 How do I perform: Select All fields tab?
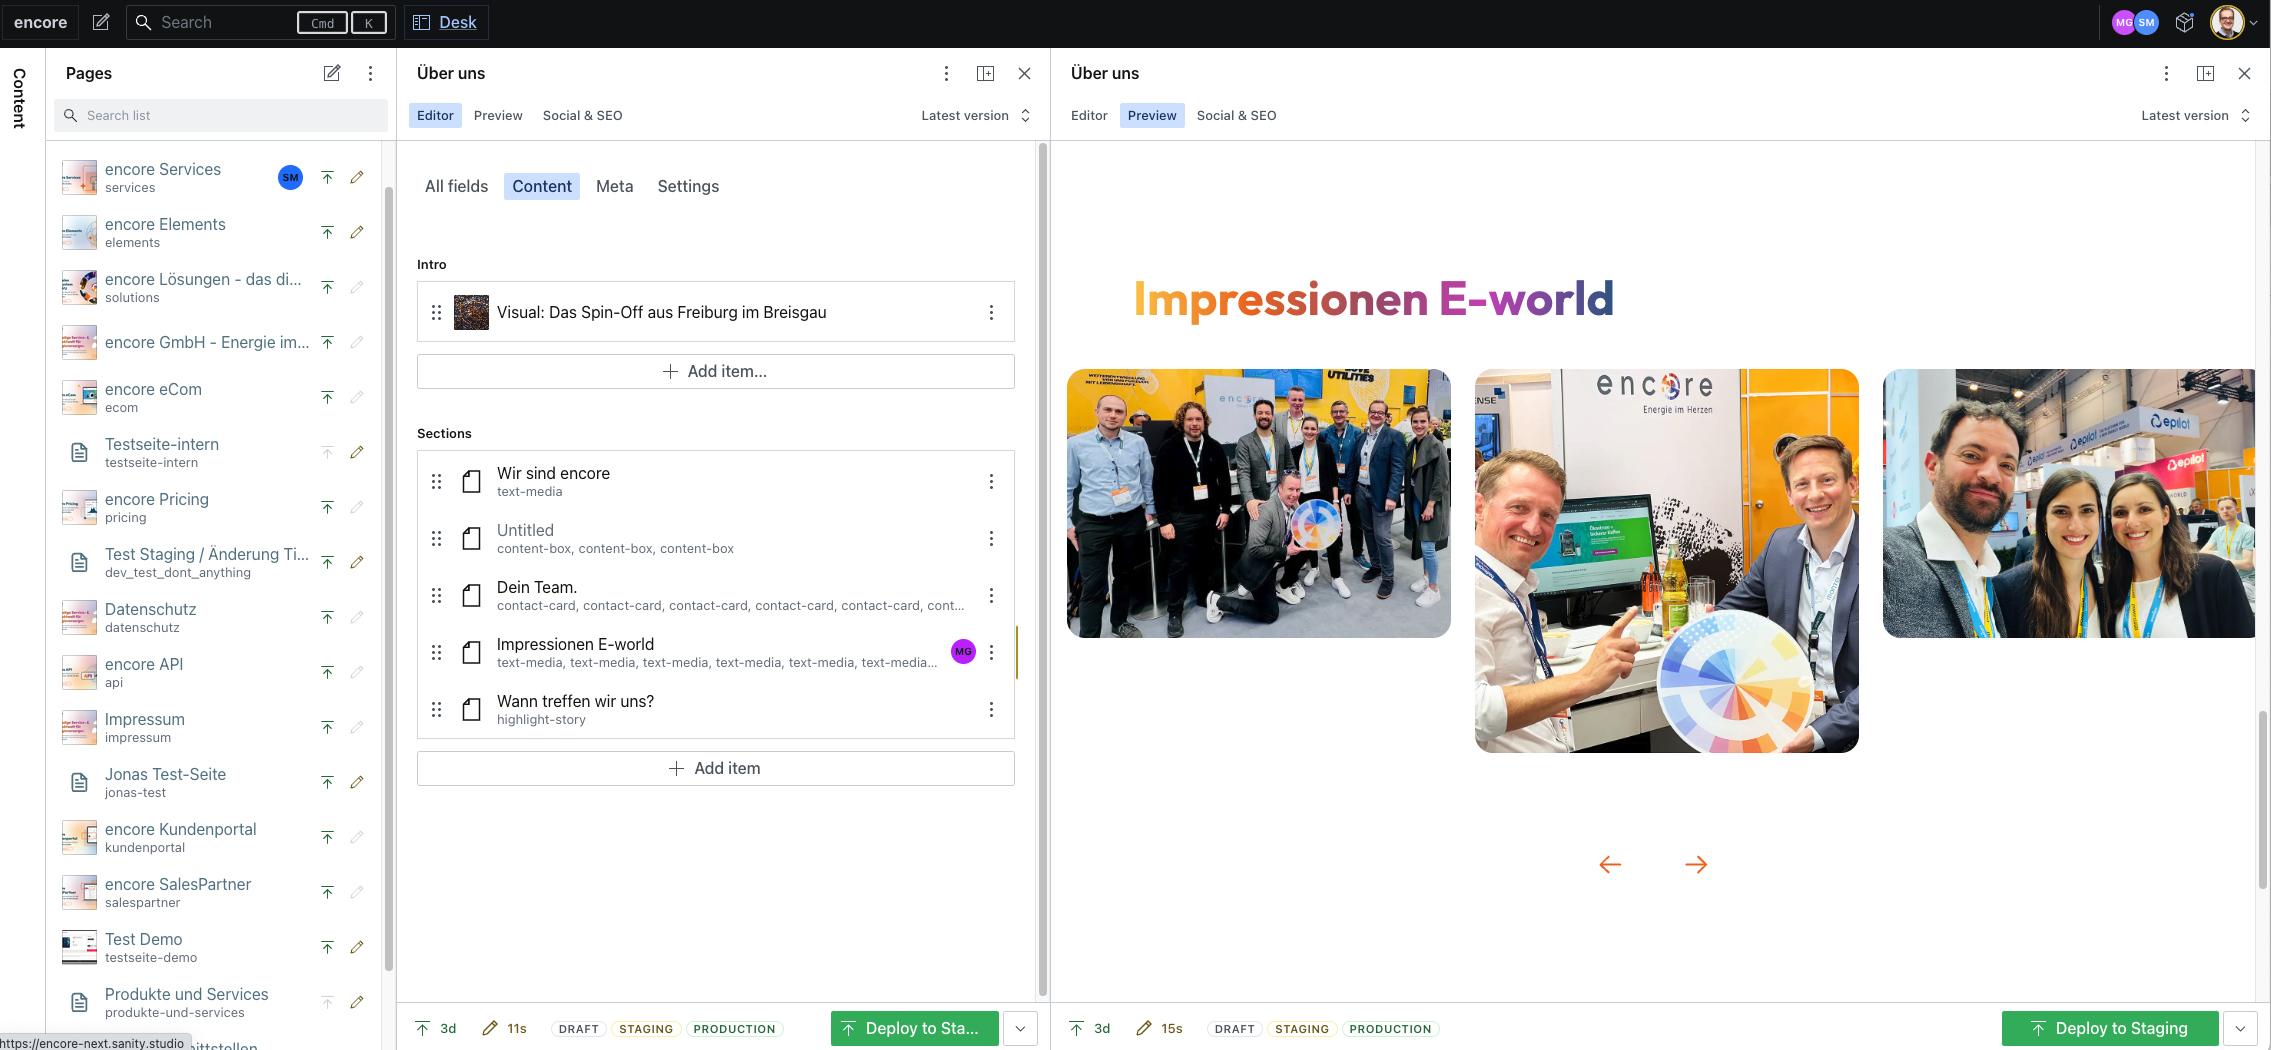pyautogui.click(x=456, y=186)
